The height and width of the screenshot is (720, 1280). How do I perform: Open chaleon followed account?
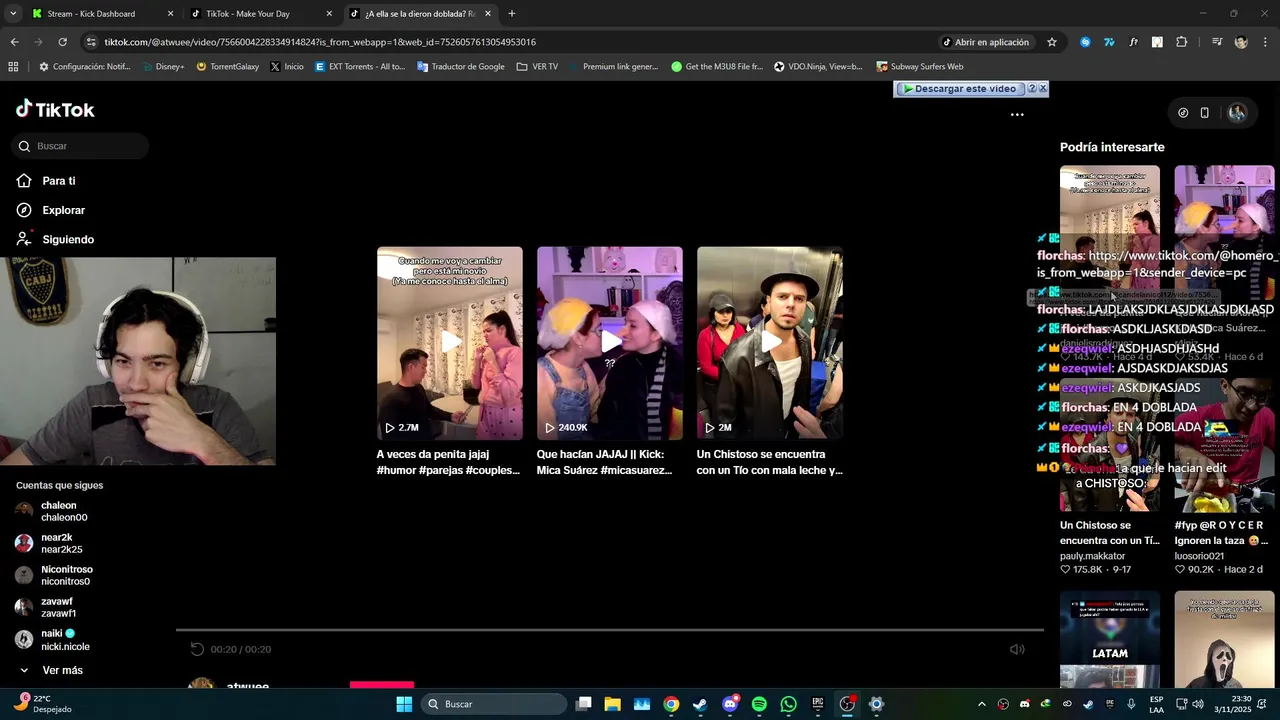pos(52,511)
